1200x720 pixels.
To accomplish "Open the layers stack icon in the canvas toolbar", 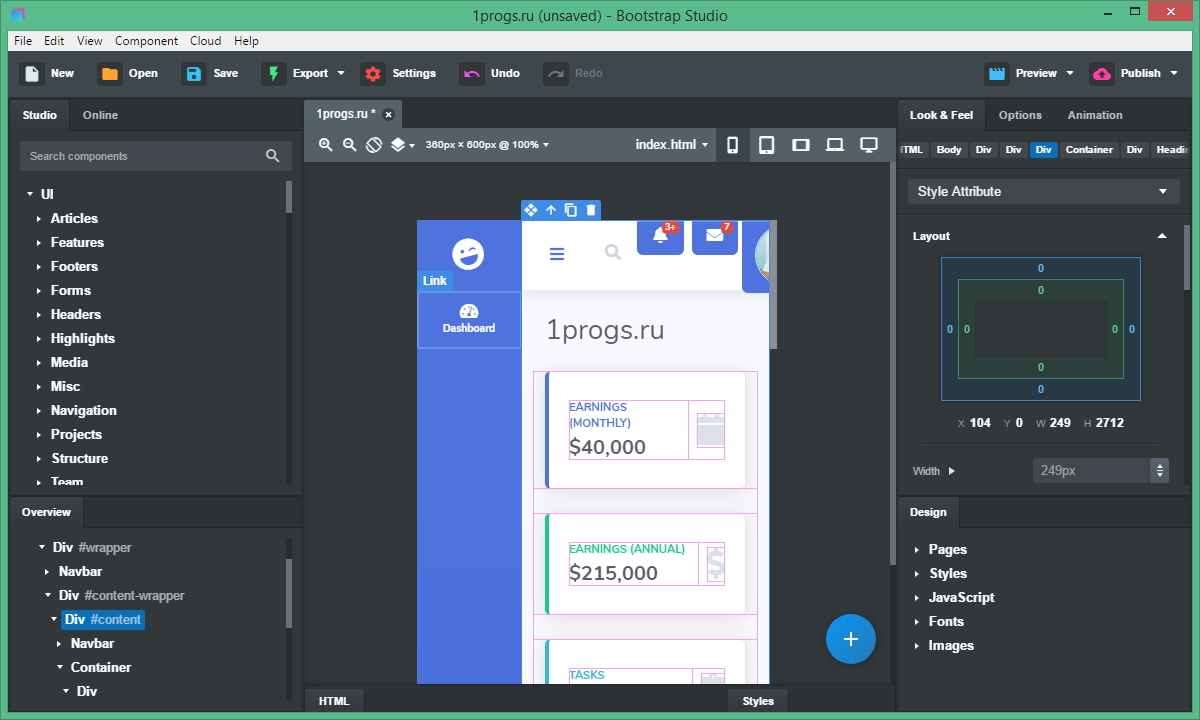I will (x=397, y=145).
